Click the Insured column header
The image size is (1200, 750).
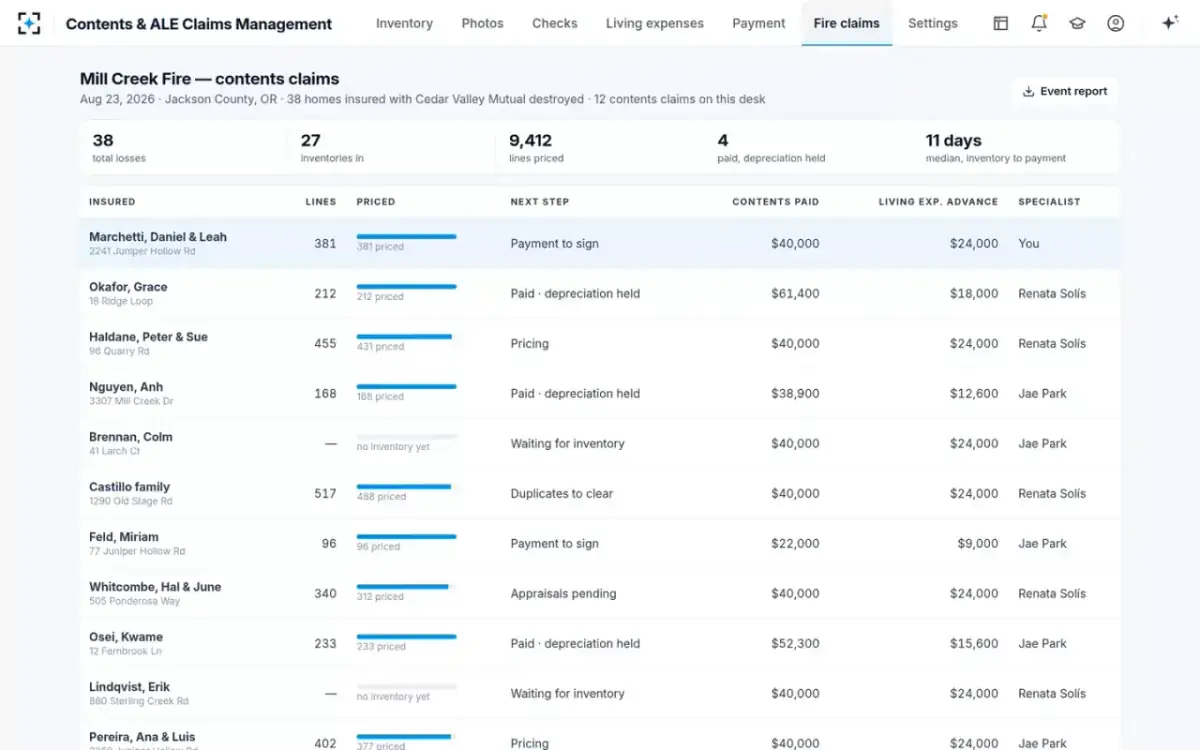(x=112, y=202)
